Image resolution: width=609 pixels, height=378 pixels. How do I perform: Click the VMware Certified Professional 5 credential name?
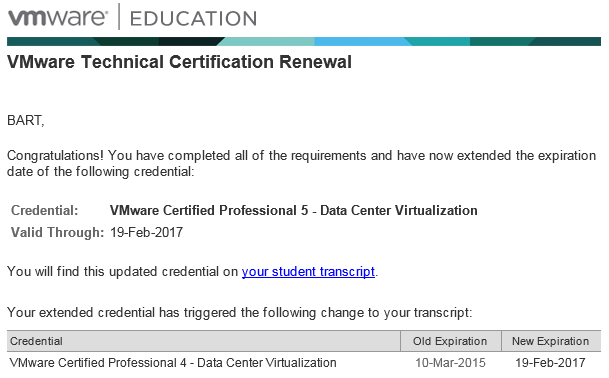tap(294, 211)
